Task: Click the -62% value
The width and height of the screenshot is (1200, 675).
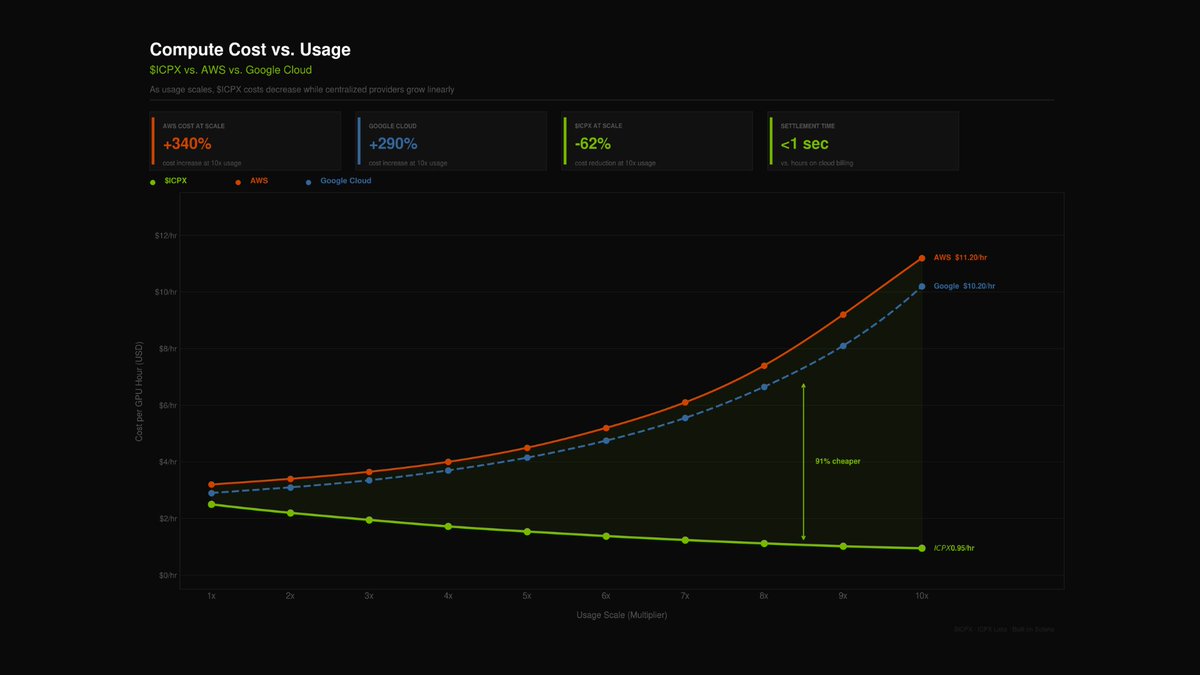Action: click(x=594, y=144)
